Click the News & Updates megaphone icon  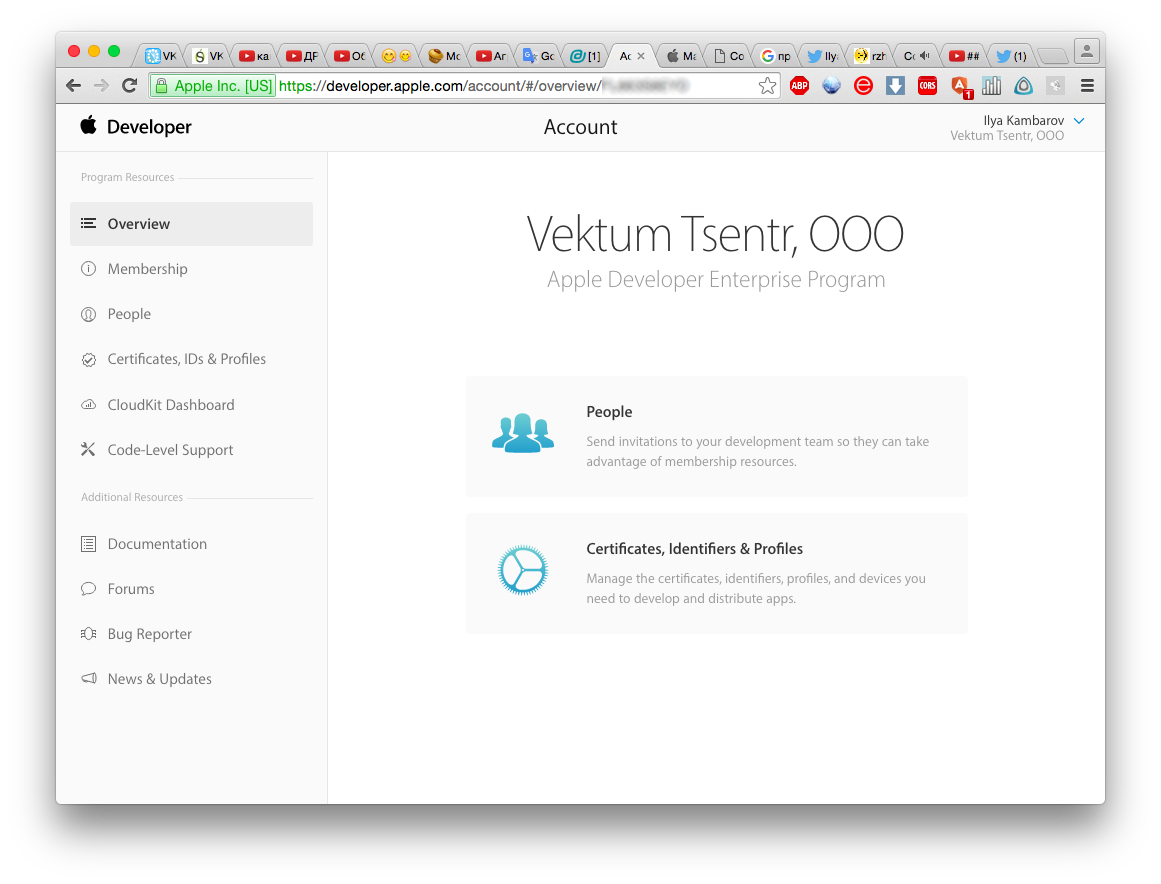(x=89, y=678)
